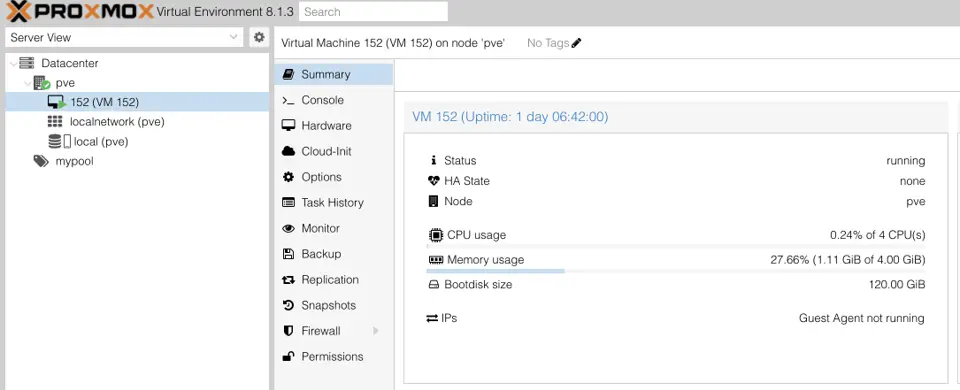The height and width of the screenshot is (390, 960).
Task: Open the Options tab
Action: 334,177
